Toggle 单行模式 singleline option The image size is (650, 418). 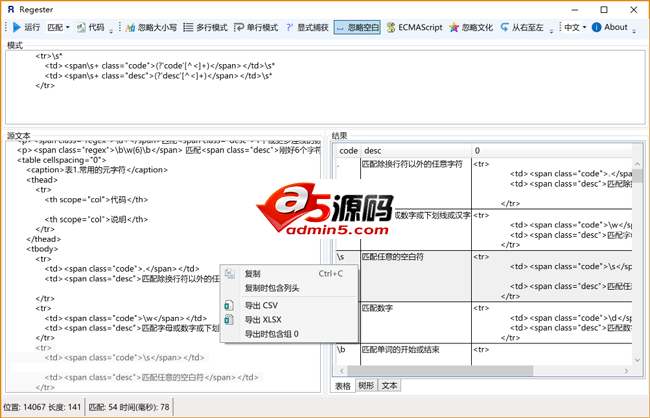pyautogui.click(x=256, y=27)
